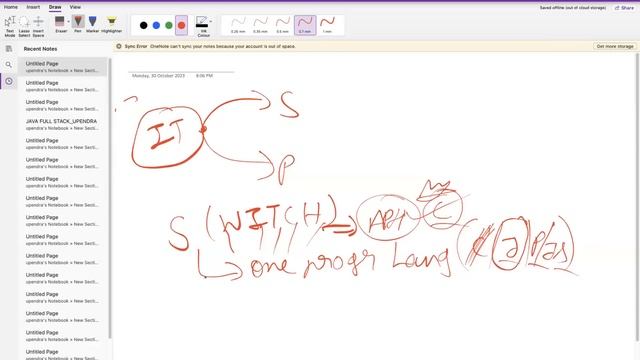Open the notebooks navigation icon

pyautogui.click(x=9, y=49)
